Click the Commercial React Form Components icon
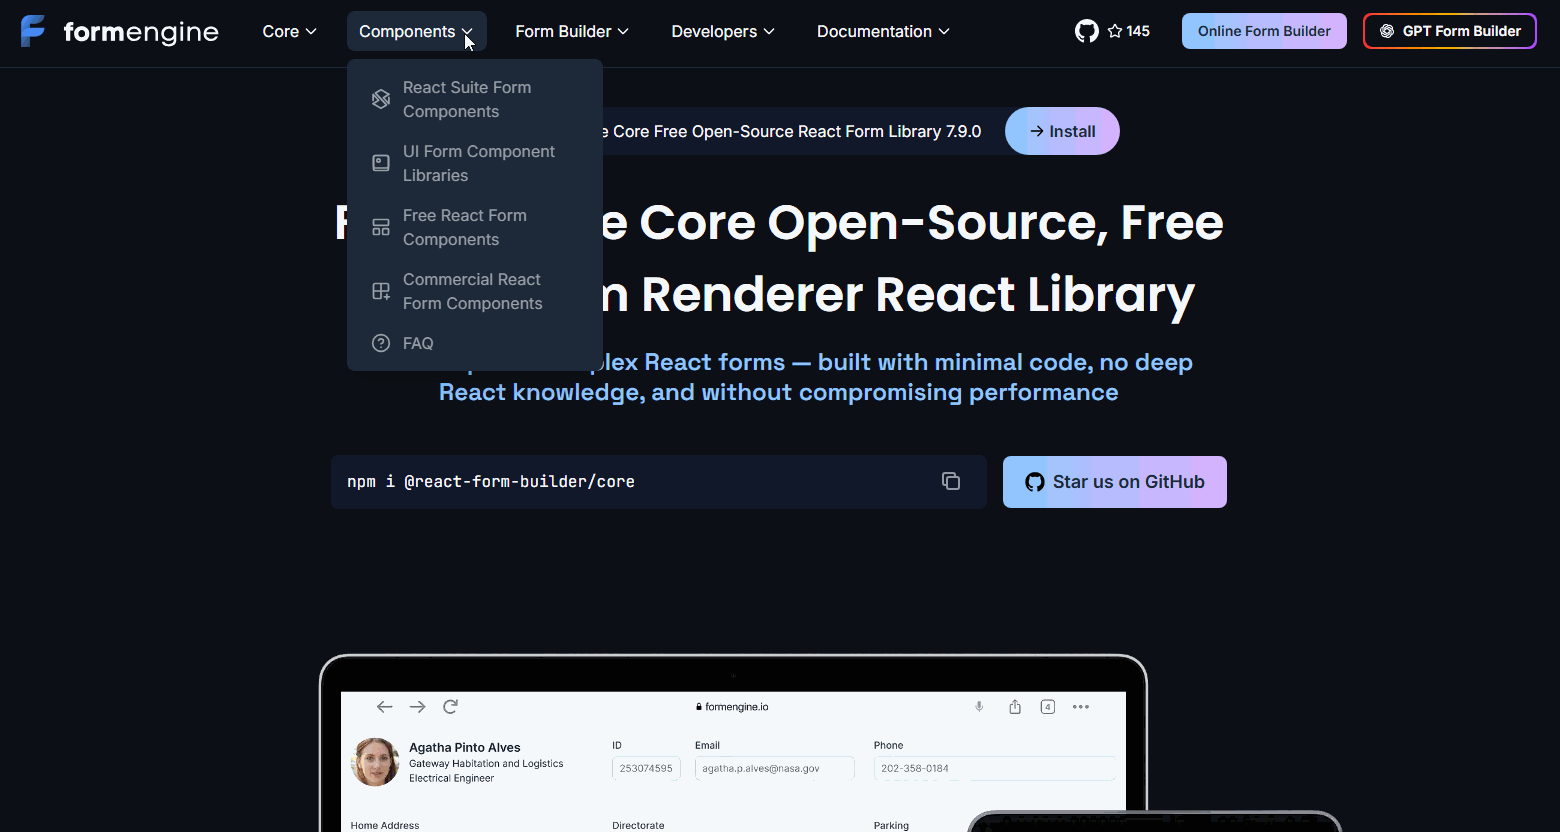 pyautogui.click(x=381, y=291)
